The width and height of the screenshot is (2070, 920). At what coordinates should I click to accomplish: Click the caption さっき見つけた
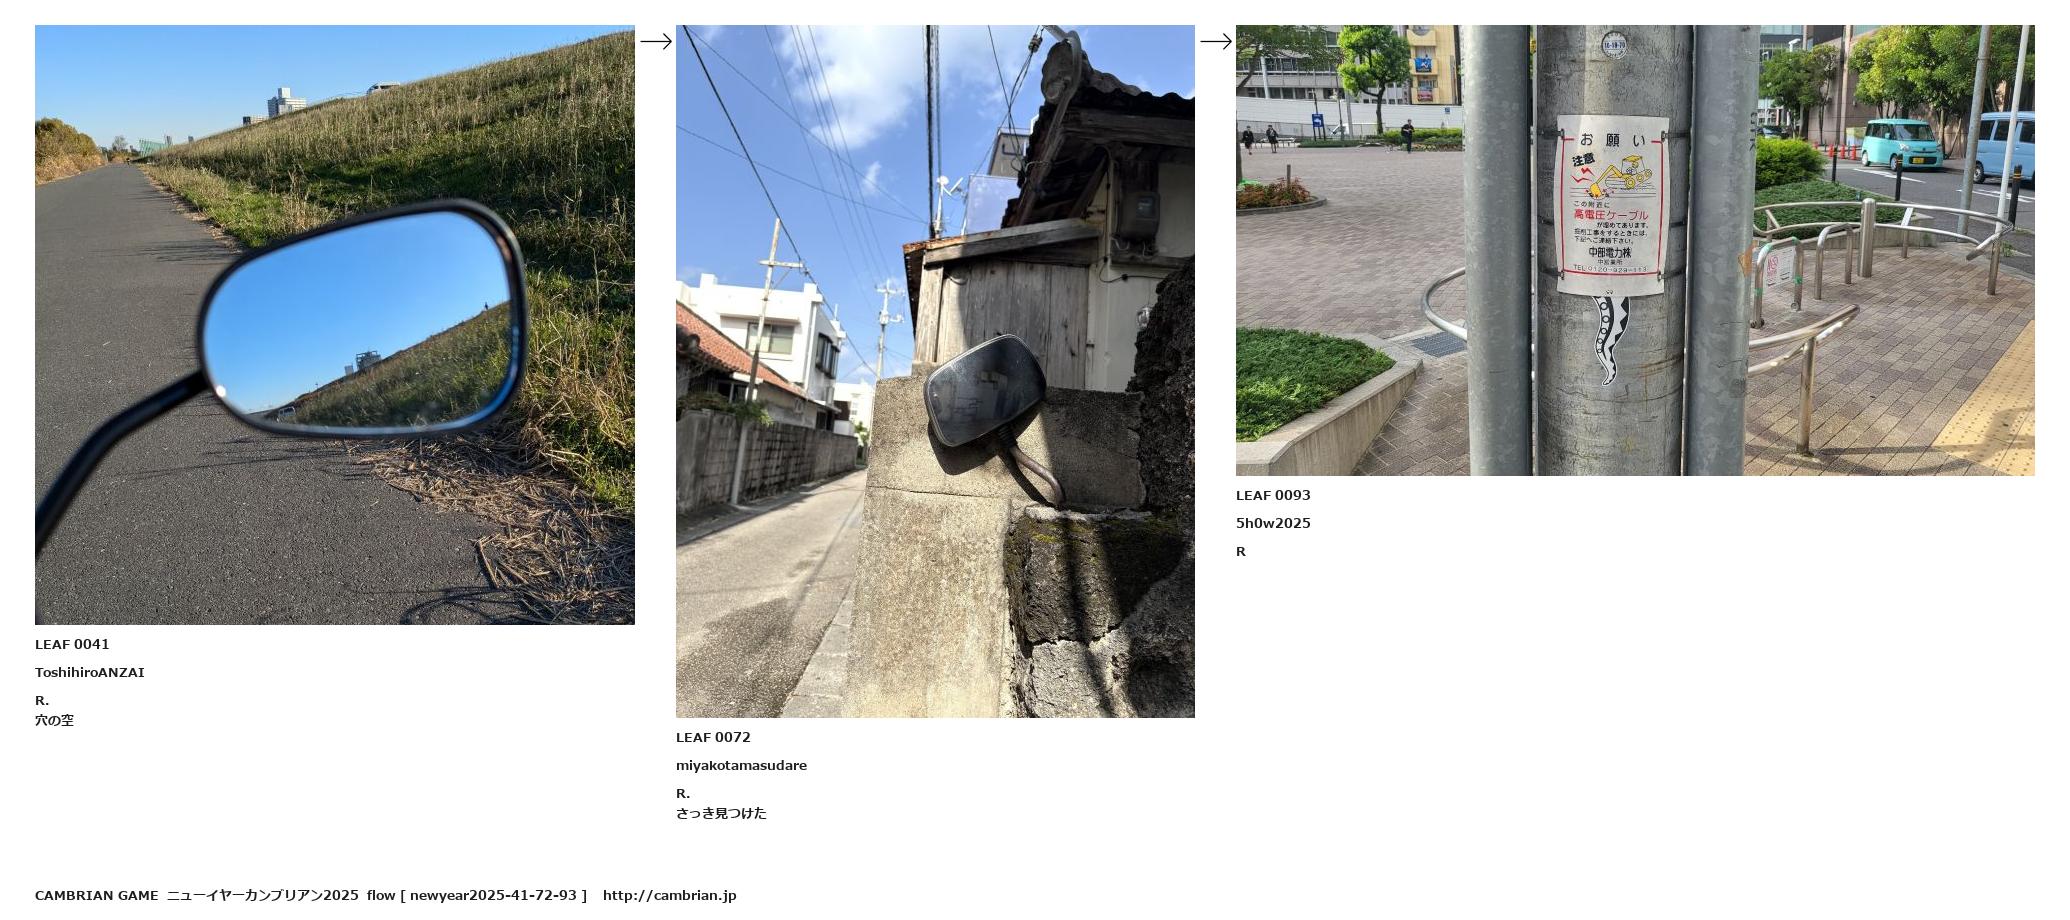point(721,814)
